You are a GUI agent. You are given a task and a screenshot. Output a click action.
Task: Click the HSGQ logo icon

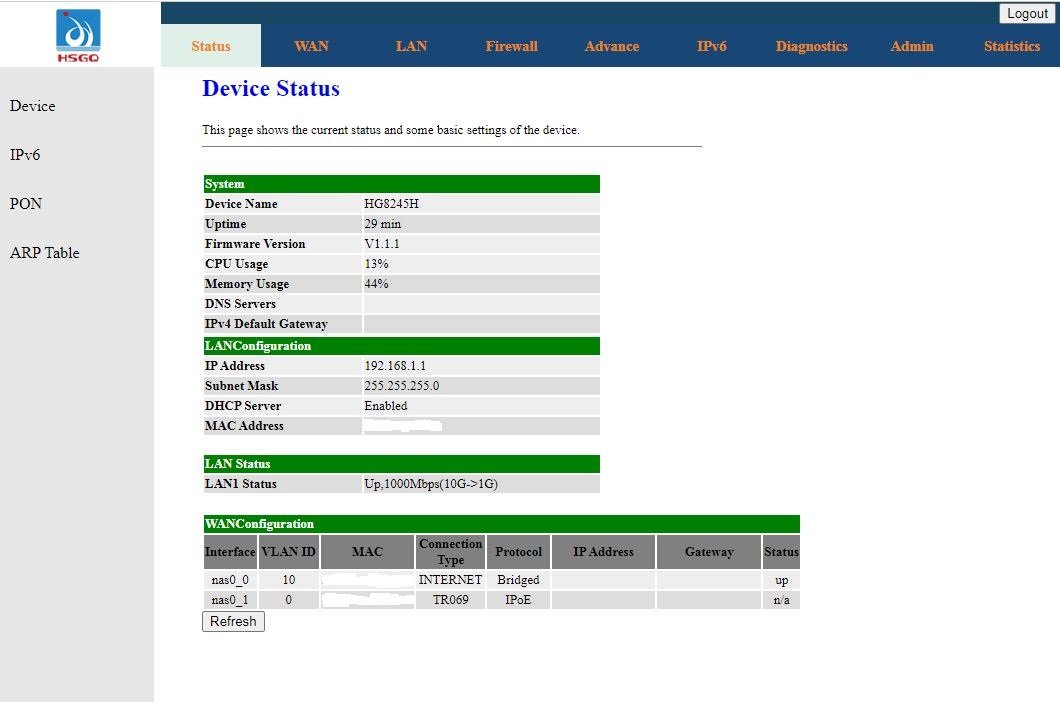(78, 35)
